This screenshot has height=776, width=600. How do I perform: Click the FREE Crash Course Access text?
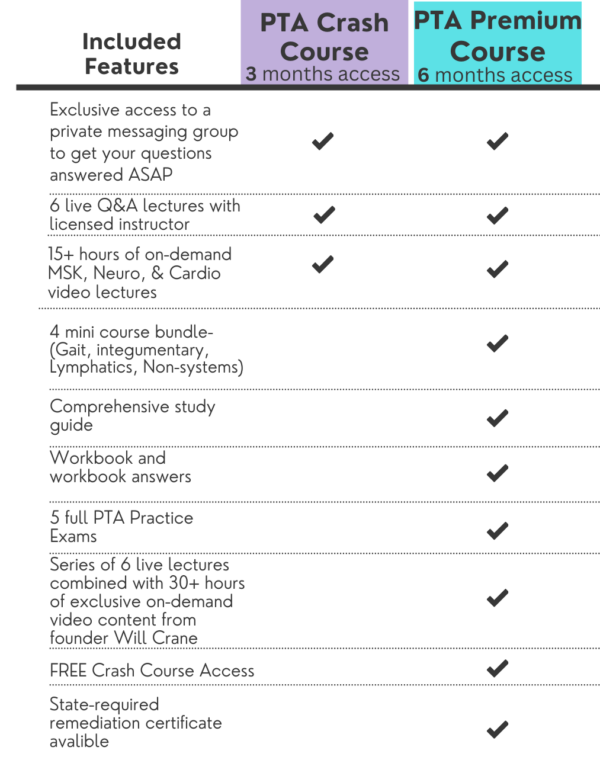152,670
